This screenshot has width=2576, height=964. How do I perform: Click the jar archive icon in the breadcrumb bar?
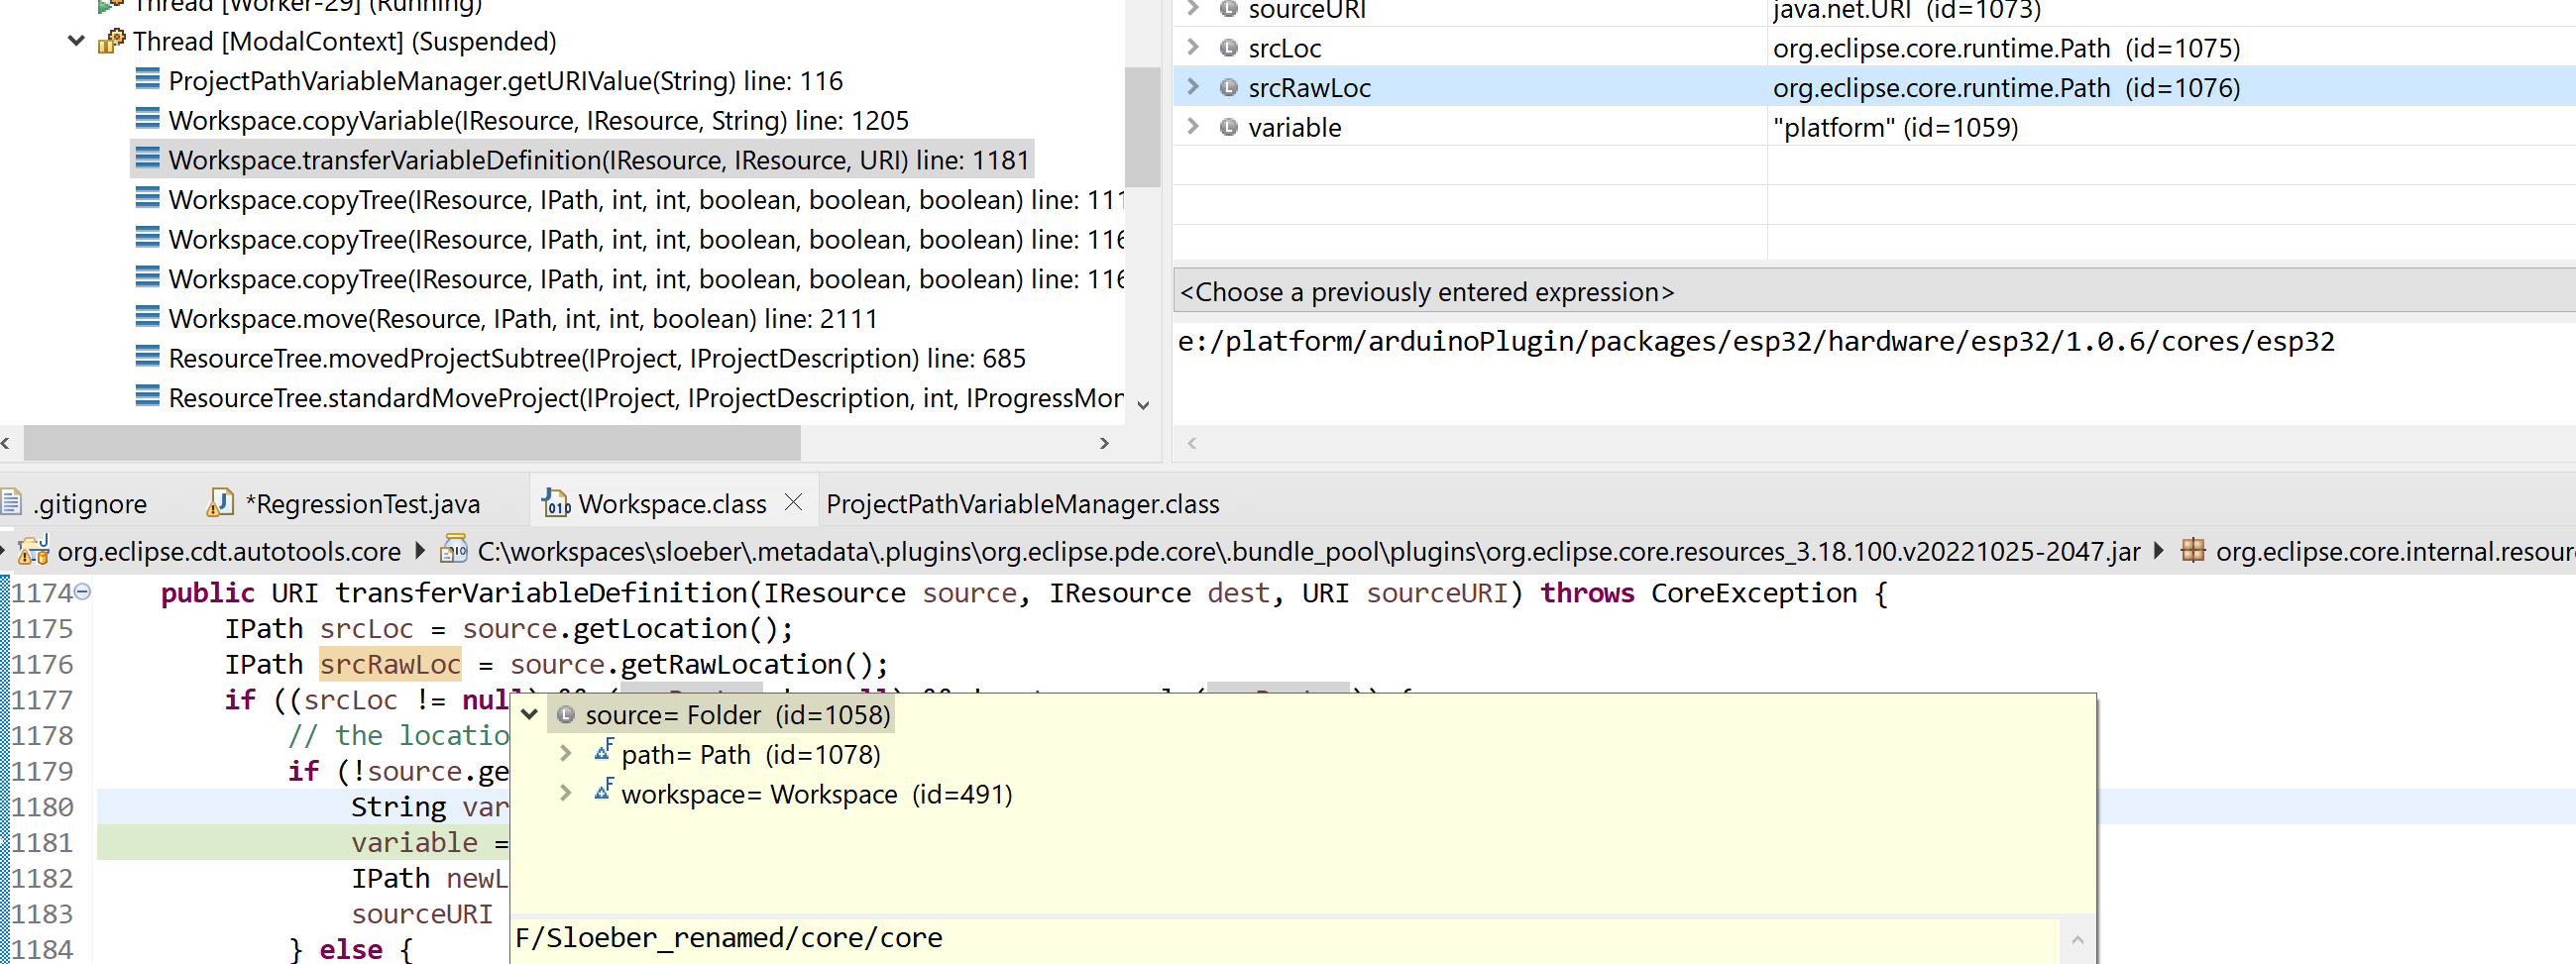click(x=456, y=551)
